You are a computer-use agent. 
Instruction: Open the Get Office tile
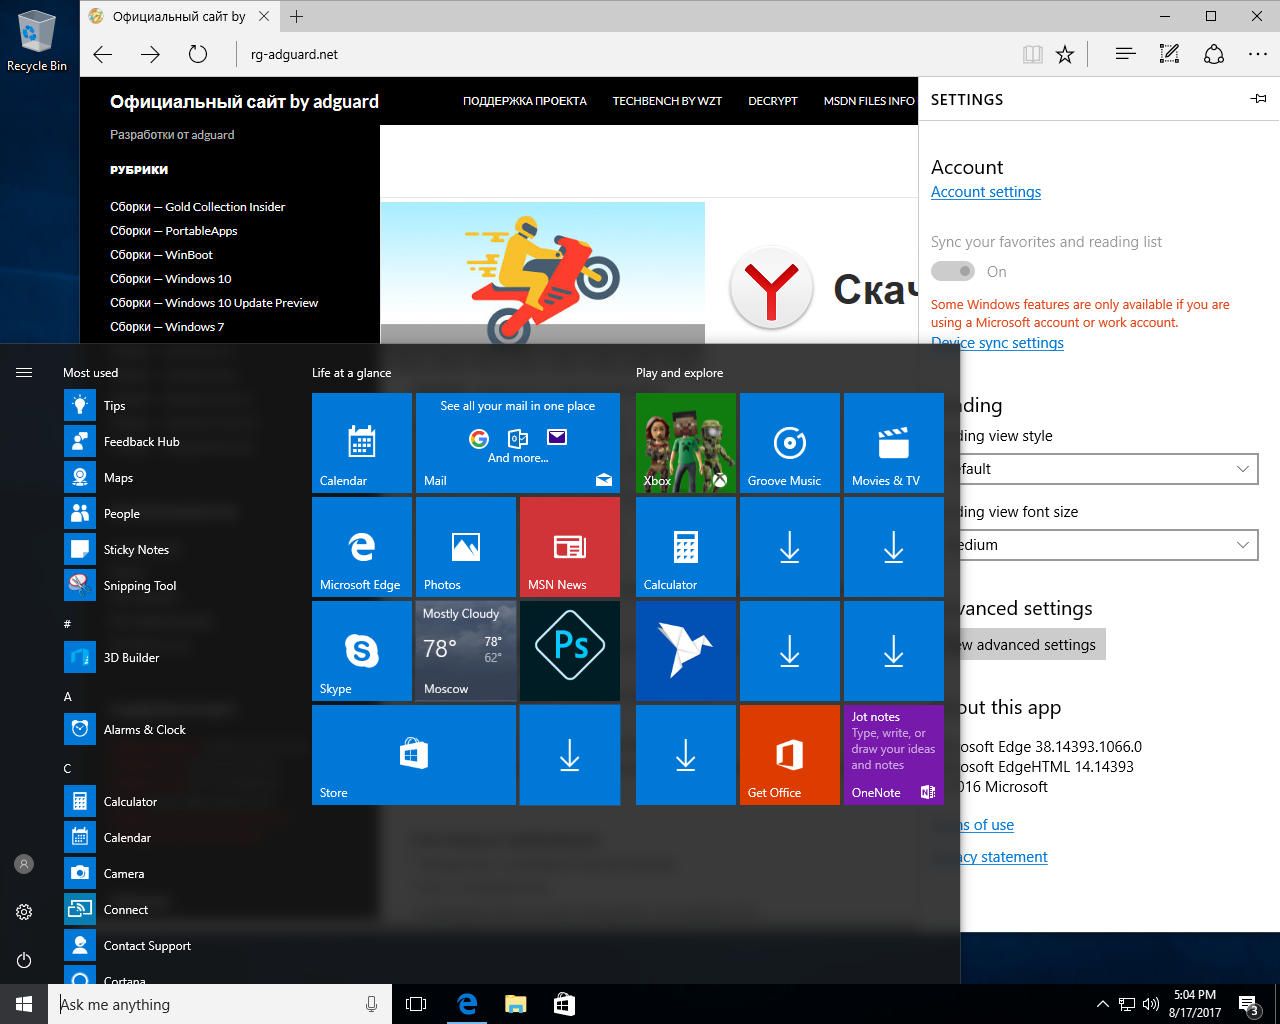[790, 755]
